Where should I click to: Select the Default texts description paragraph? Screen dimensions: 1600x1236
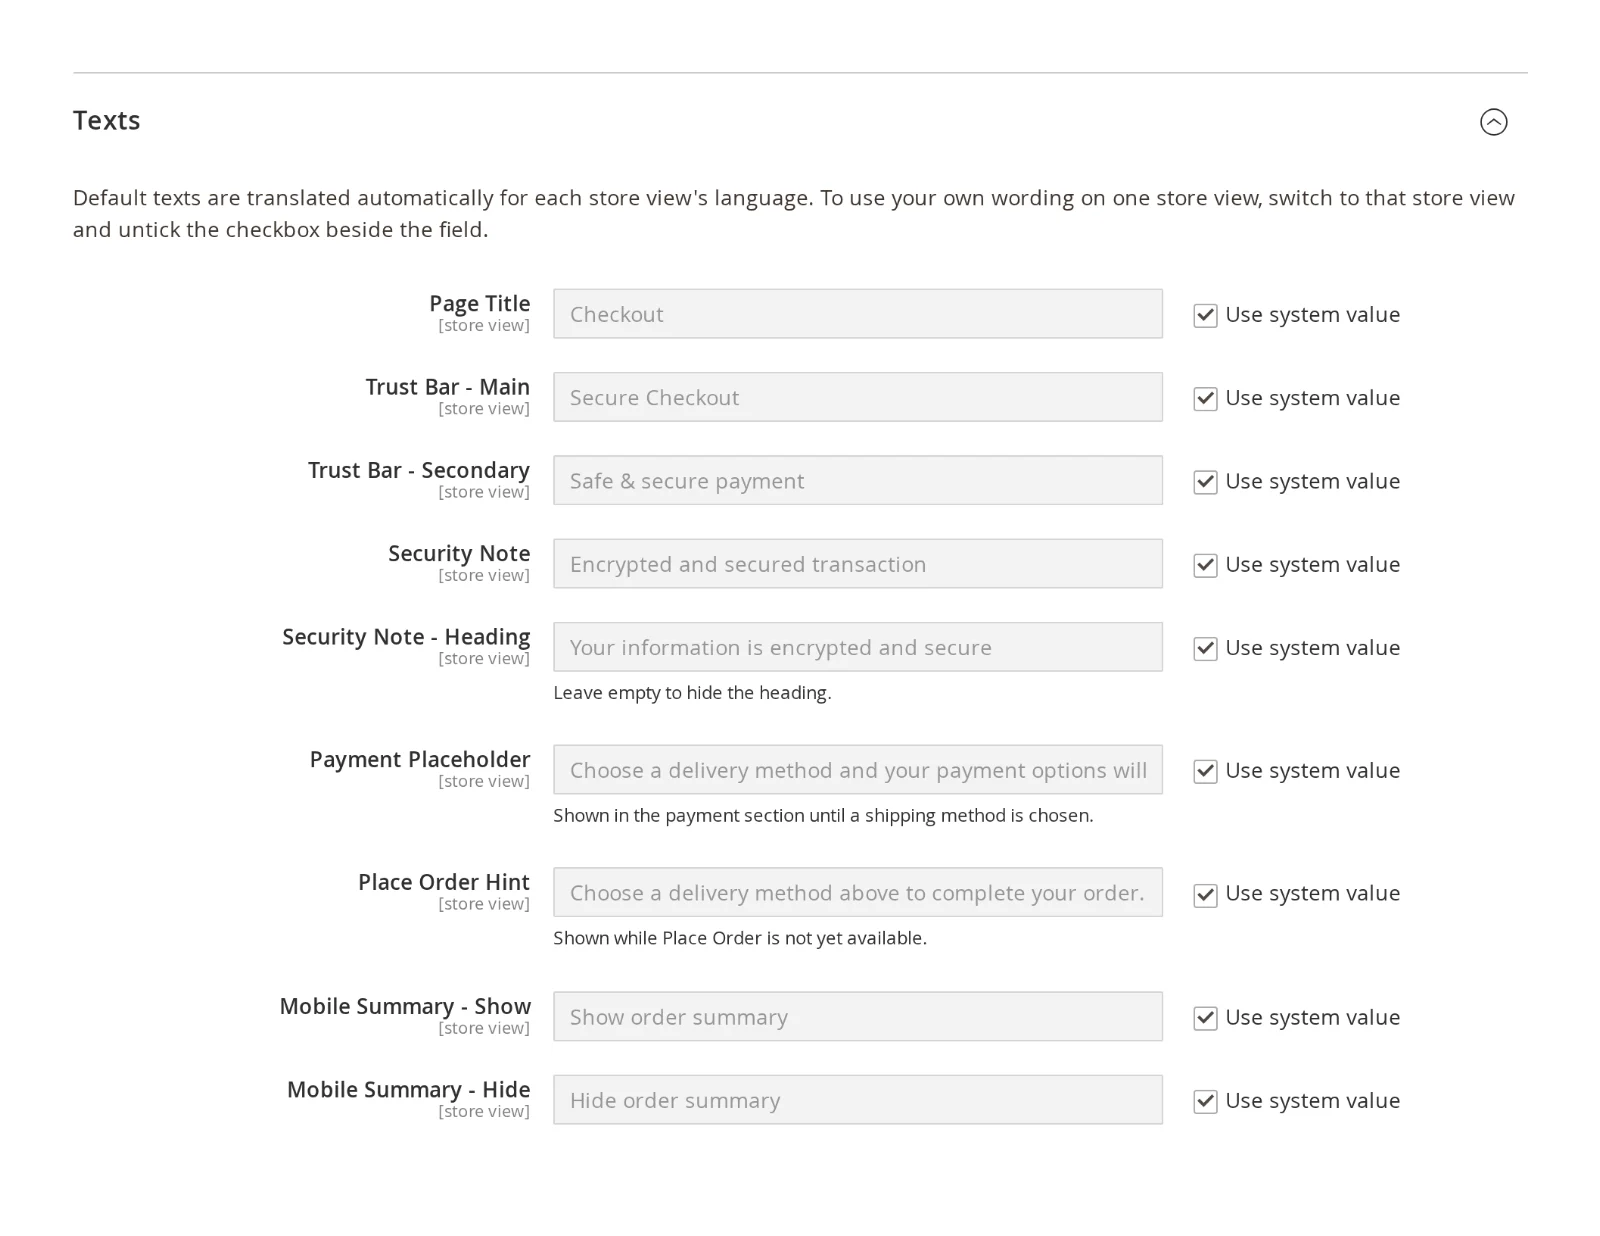(794, 213)
